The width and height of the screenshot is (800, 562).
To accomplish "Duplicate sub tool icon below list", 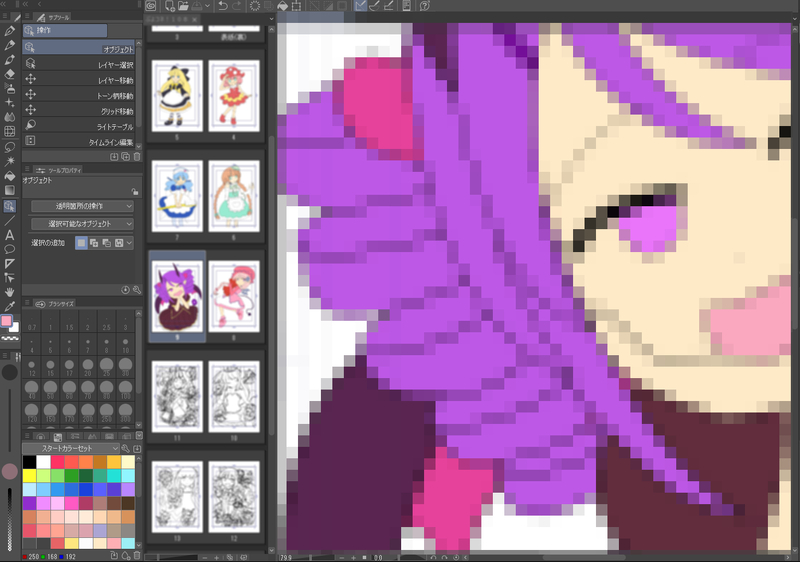I will click(x=126, y=157).
